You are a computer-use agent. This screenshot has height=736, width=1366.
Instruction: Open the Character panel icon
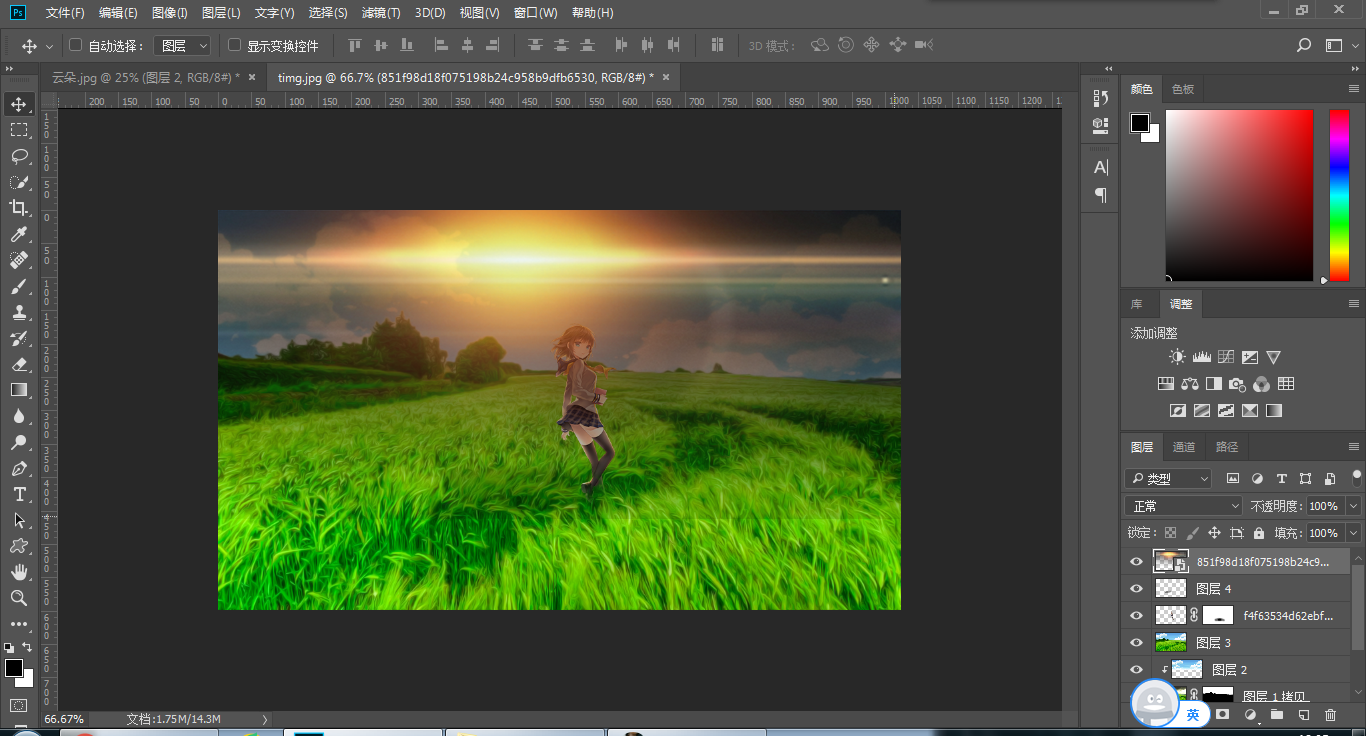[1101, 167]
